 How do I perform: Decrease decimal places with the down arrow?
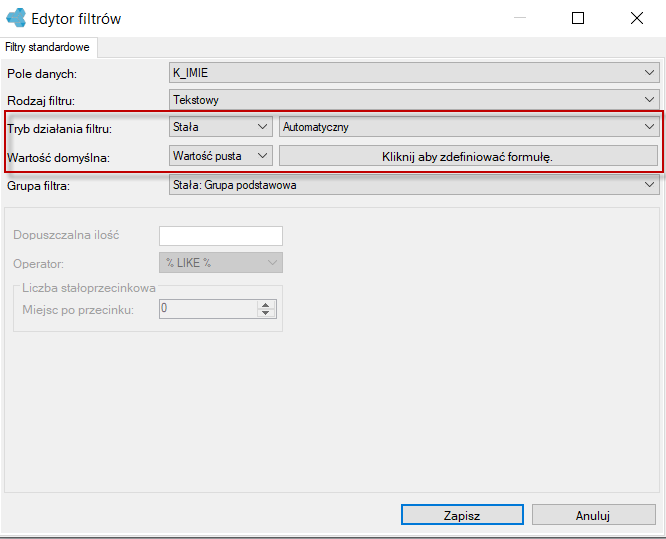(x=266, y=313)
